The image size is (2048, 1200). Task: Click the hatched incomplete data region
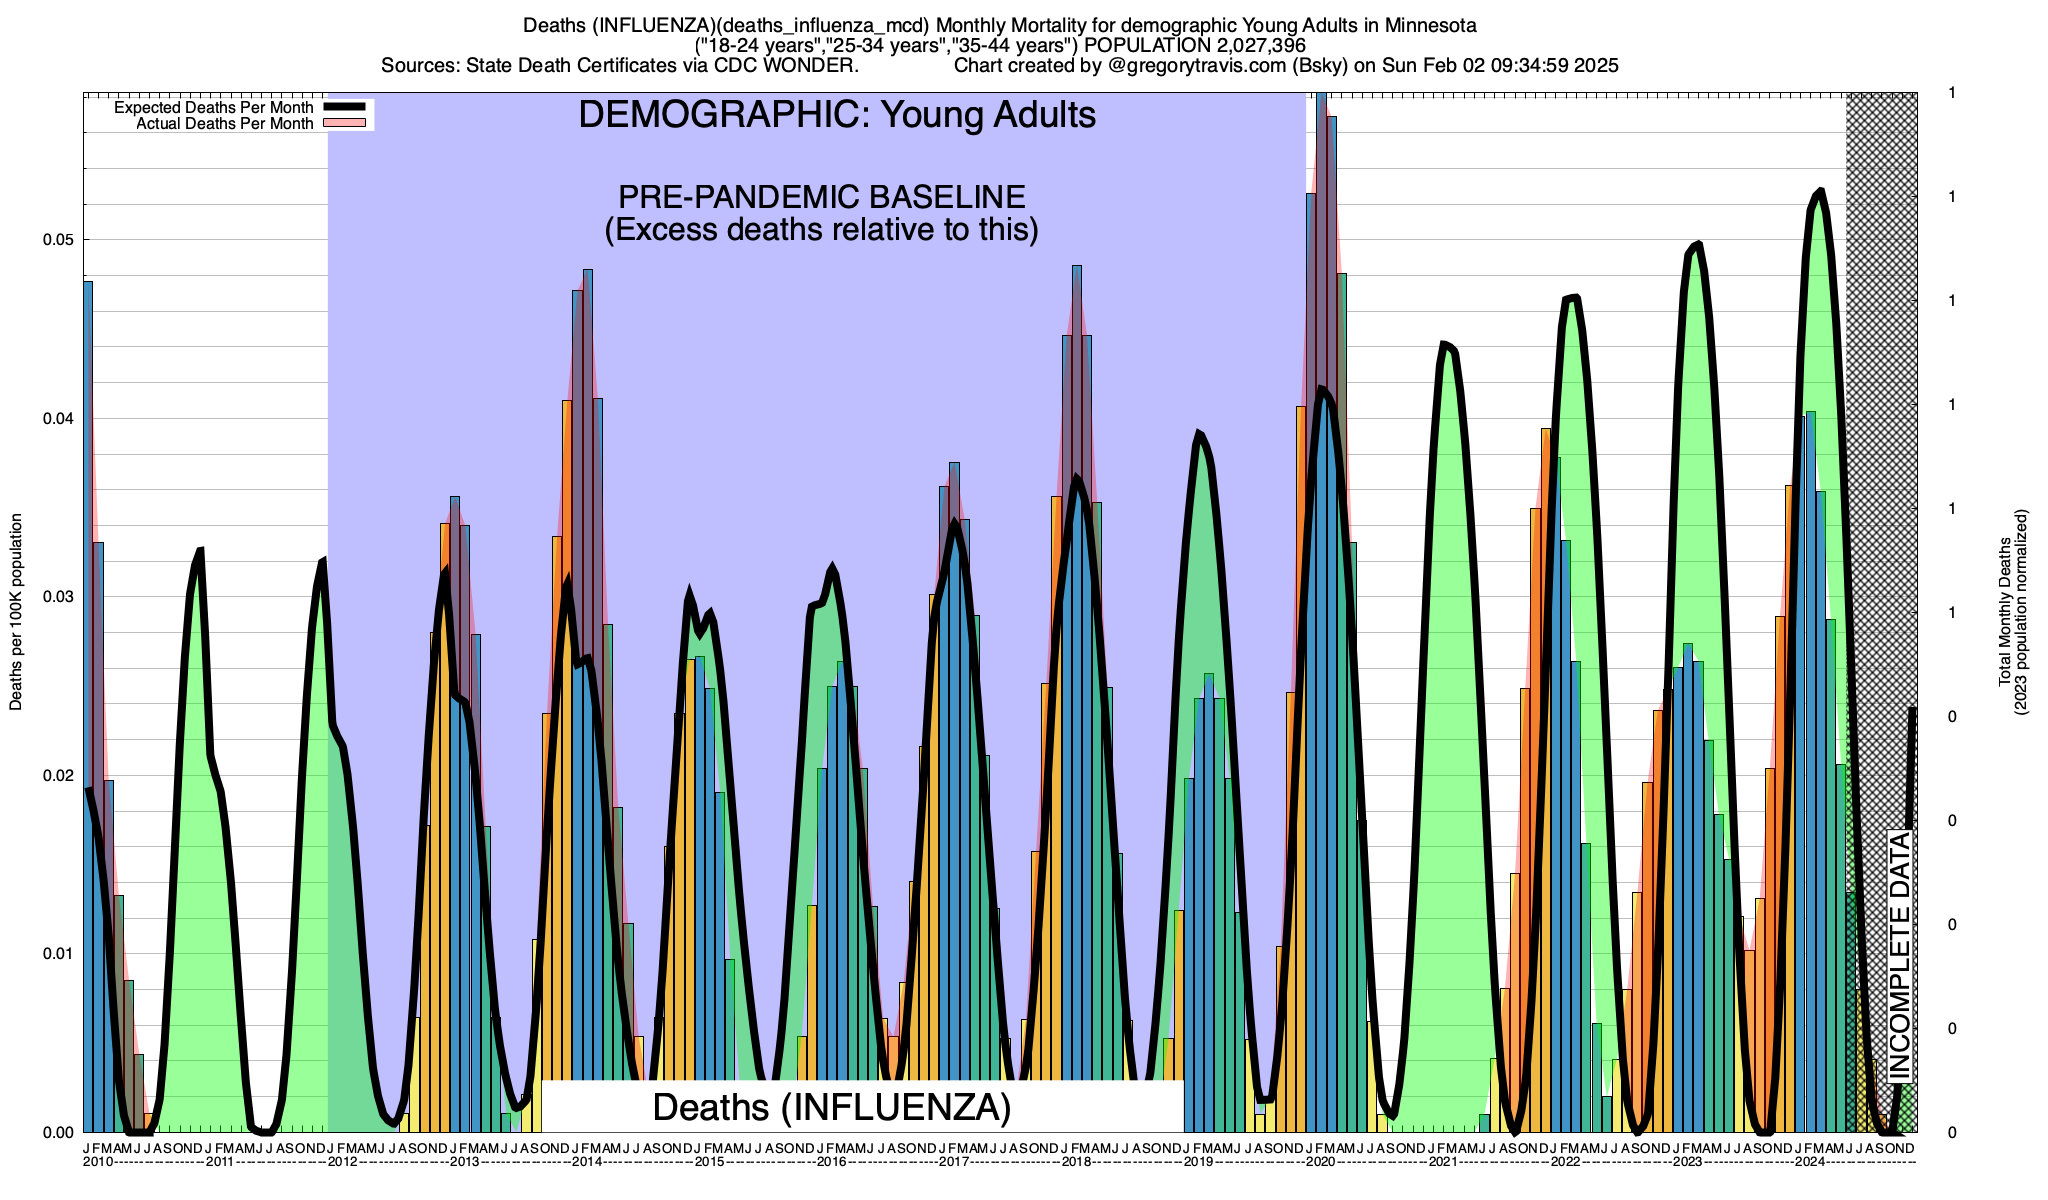1880,400
